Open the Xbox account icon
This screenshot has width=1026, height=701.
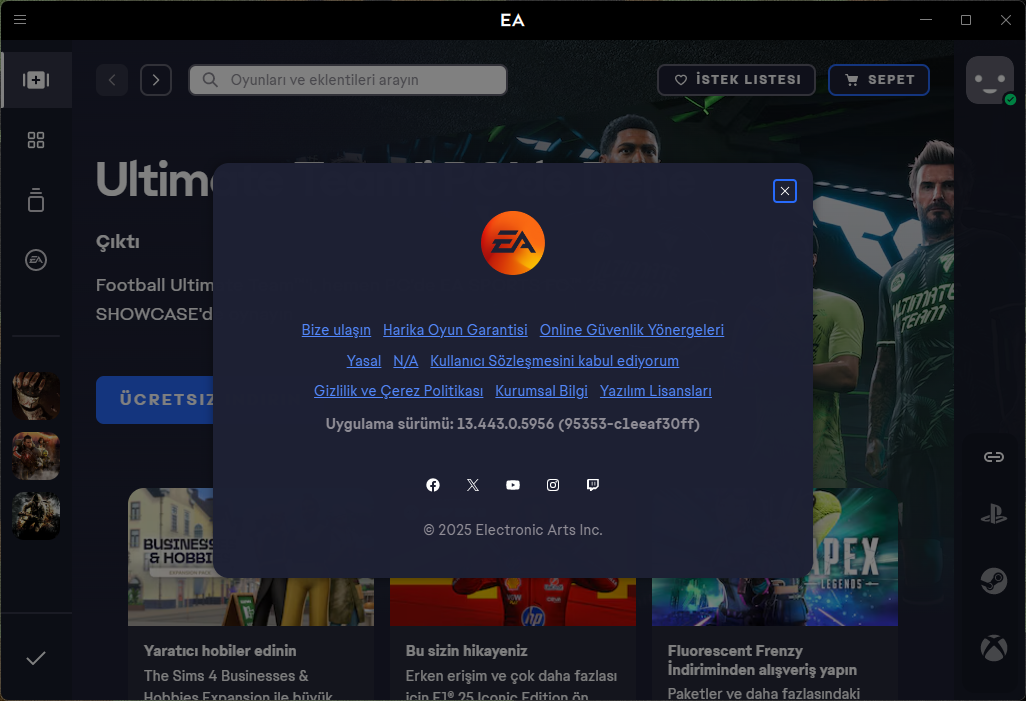(x=994, y=648)
